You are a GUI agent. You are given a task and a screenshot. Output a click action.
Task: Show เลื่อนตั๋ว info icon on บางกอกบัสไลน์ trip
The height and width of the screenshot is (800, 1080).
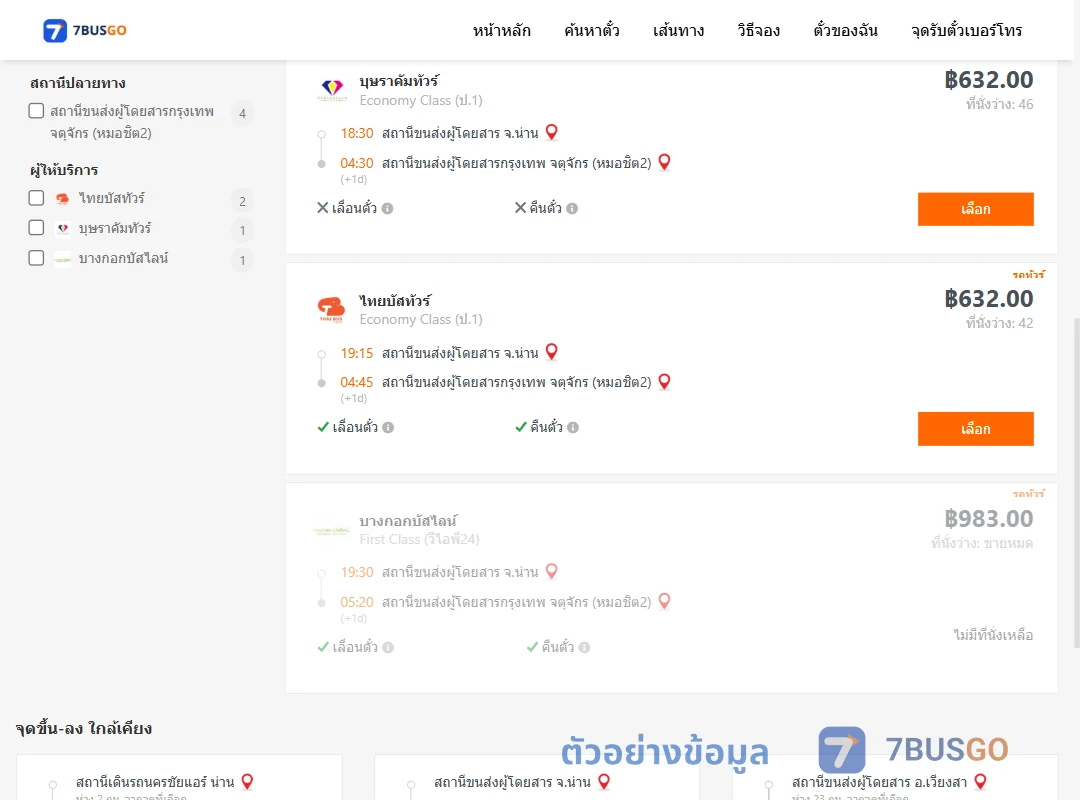coord(388,647)
